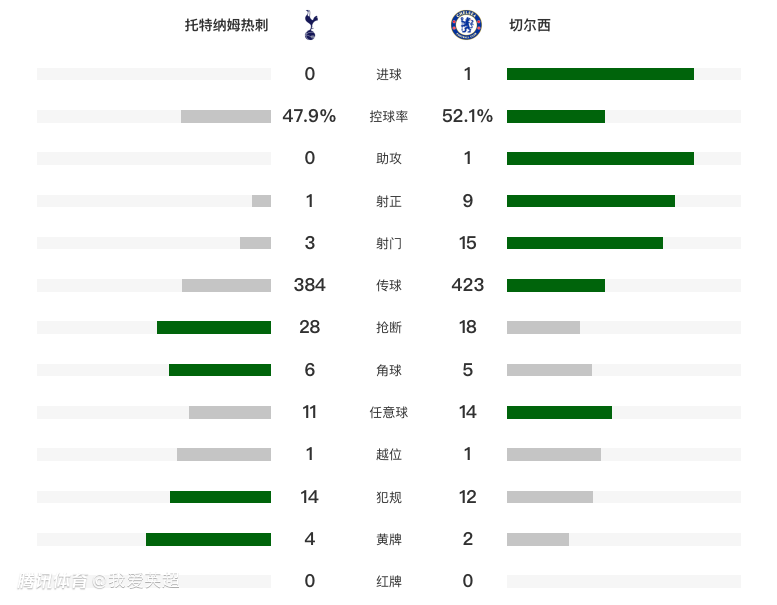
Task: Select the 任意球 stat label
Action: (389, 412)
